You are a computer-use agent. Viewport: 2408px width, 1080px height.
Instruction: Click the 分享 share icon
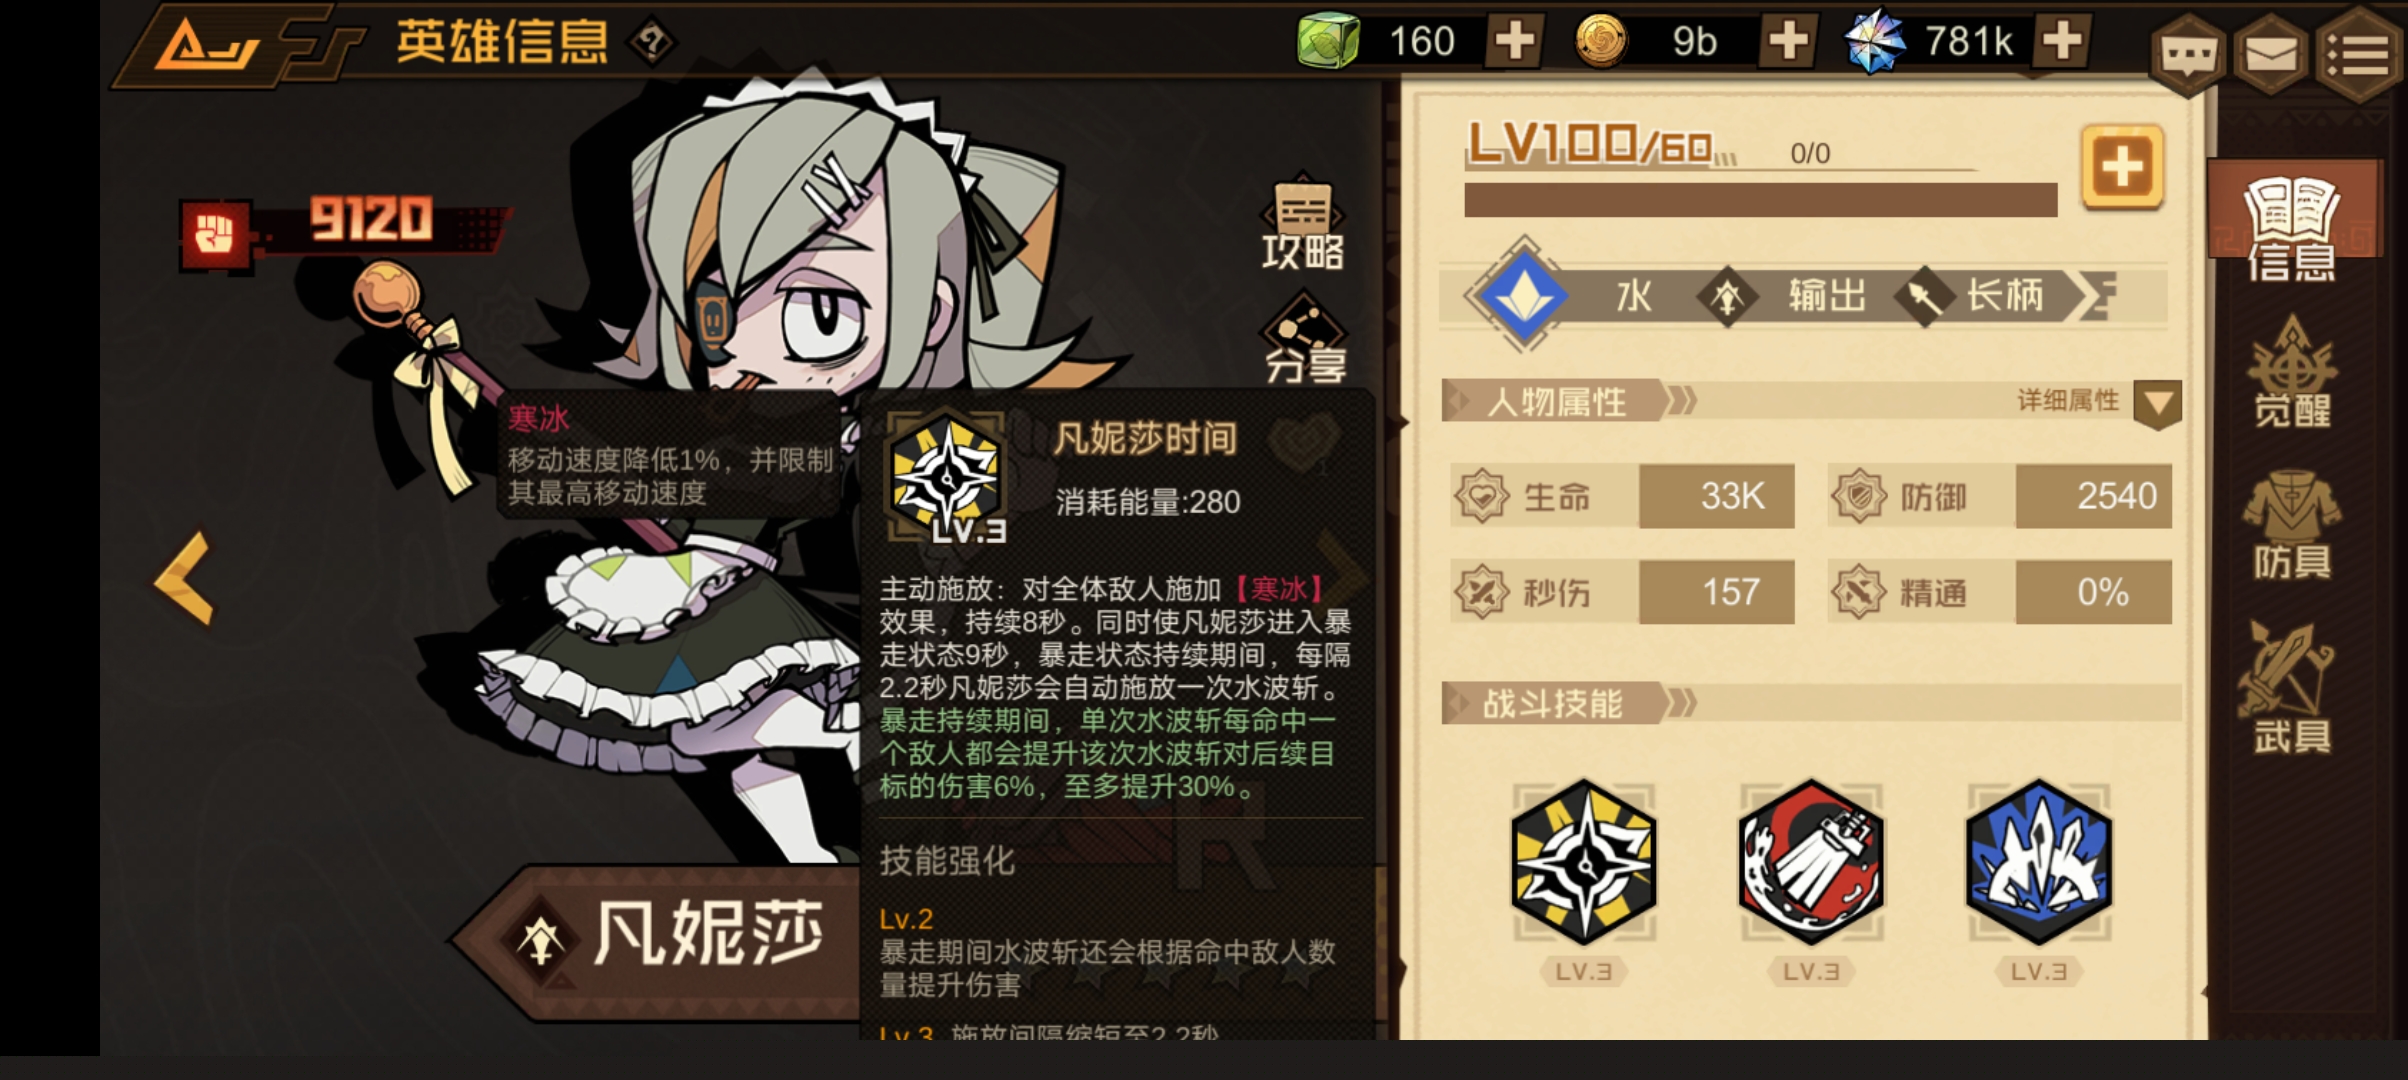[x=1305, y=338]
